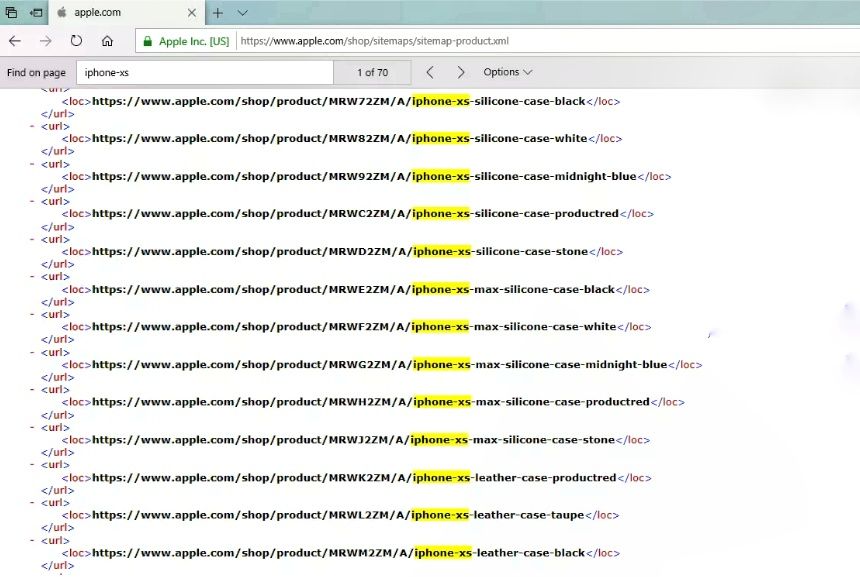Viewport: 860px width, 577px height.
Task: Click the MRWK2ZM leather-case-productred URL text
Action: coord(354,478)
